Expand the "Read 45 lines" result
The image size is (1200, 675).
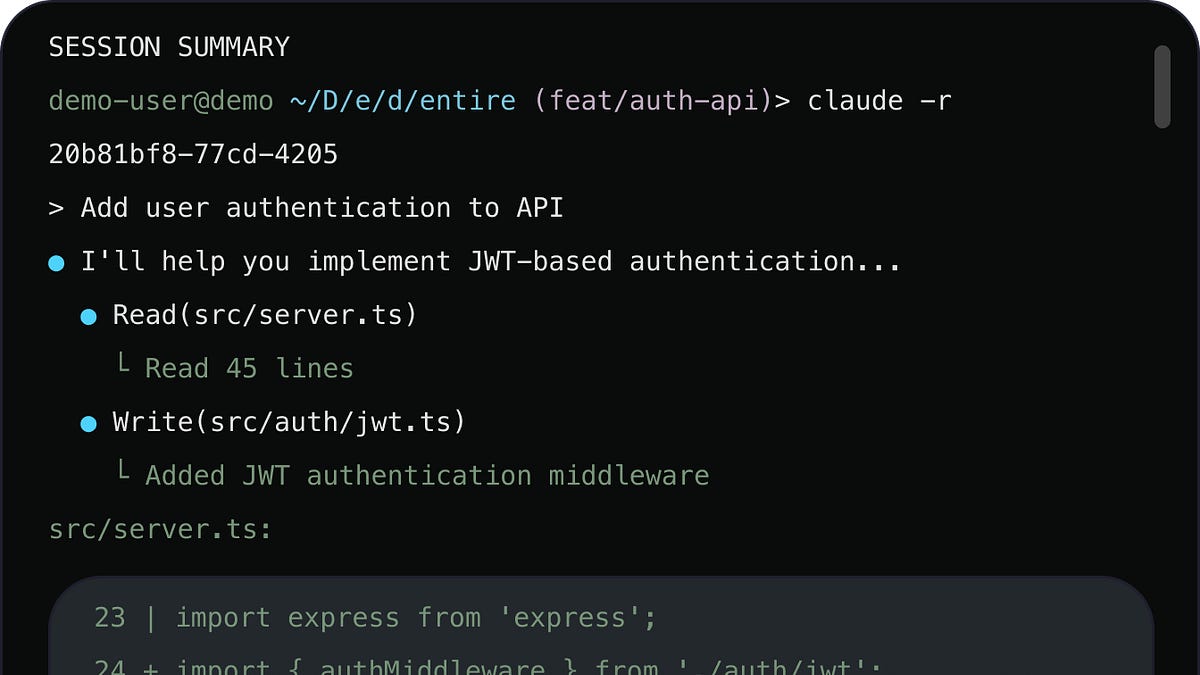(x=249, y=368)
